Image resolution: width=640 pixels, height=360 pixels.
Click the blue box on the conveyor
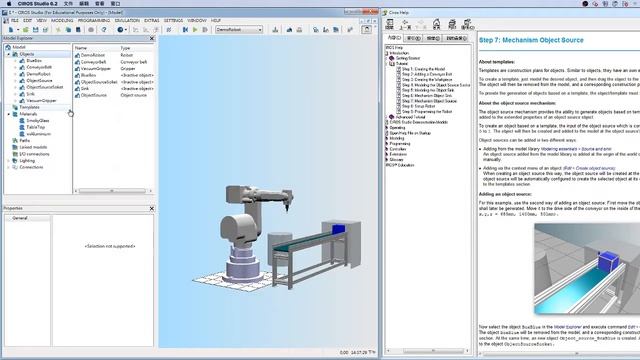click(x=338, y=229)
